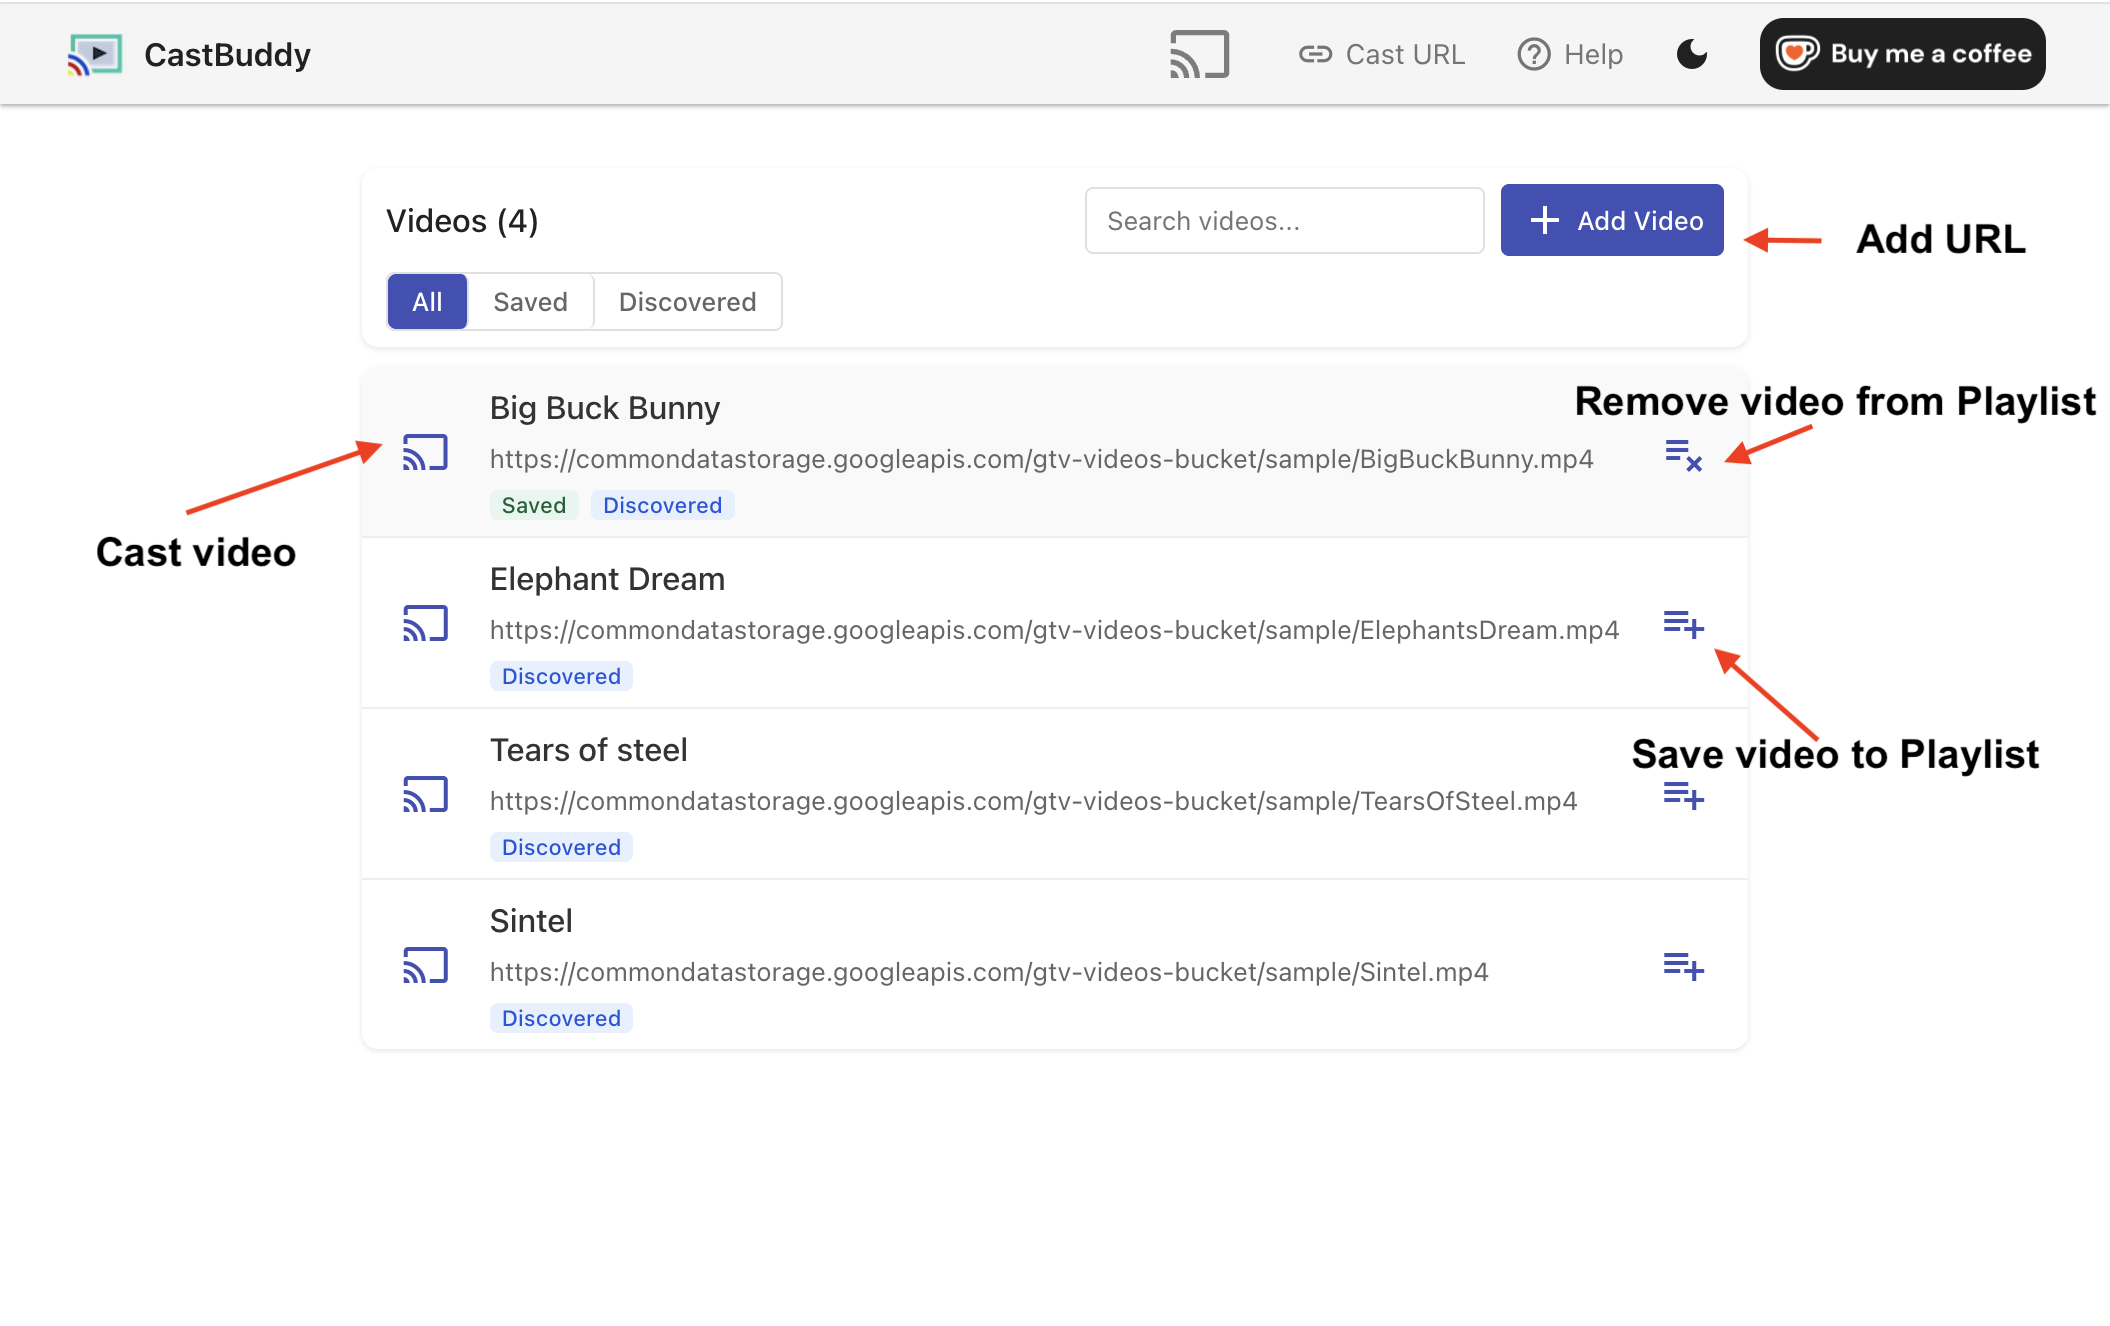Click the BigBuckBunny.mp4 URL text

coord(1042,459)
